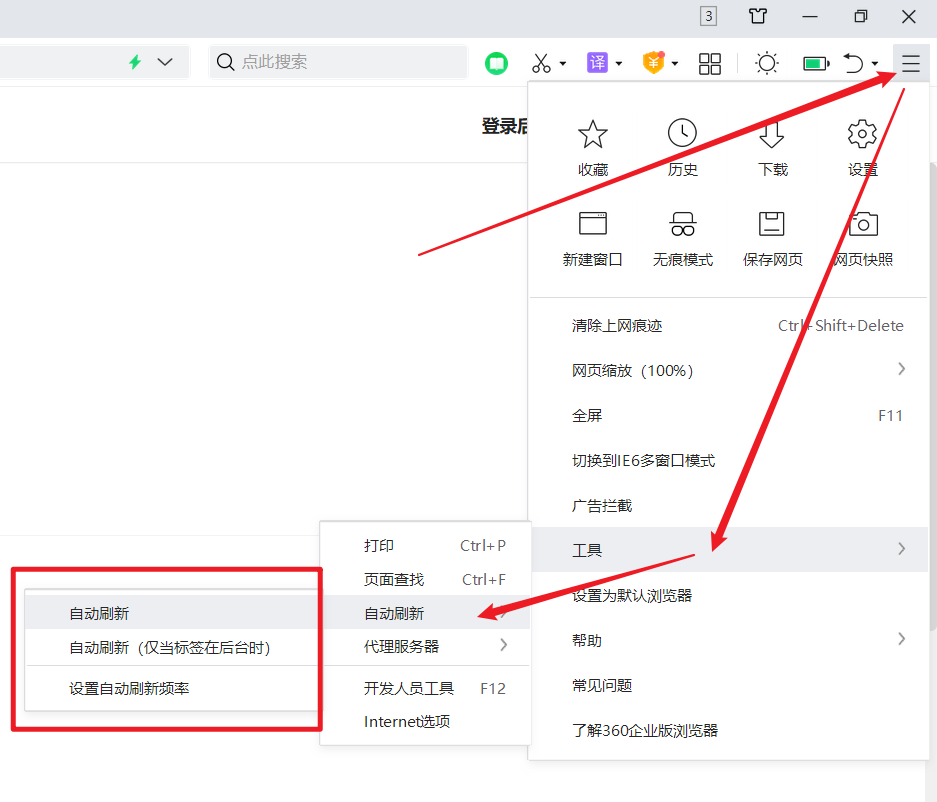Click the search box 点此搜索
Image resolution: width=937 pixels, height=802 pixels.
click(338, 62)
